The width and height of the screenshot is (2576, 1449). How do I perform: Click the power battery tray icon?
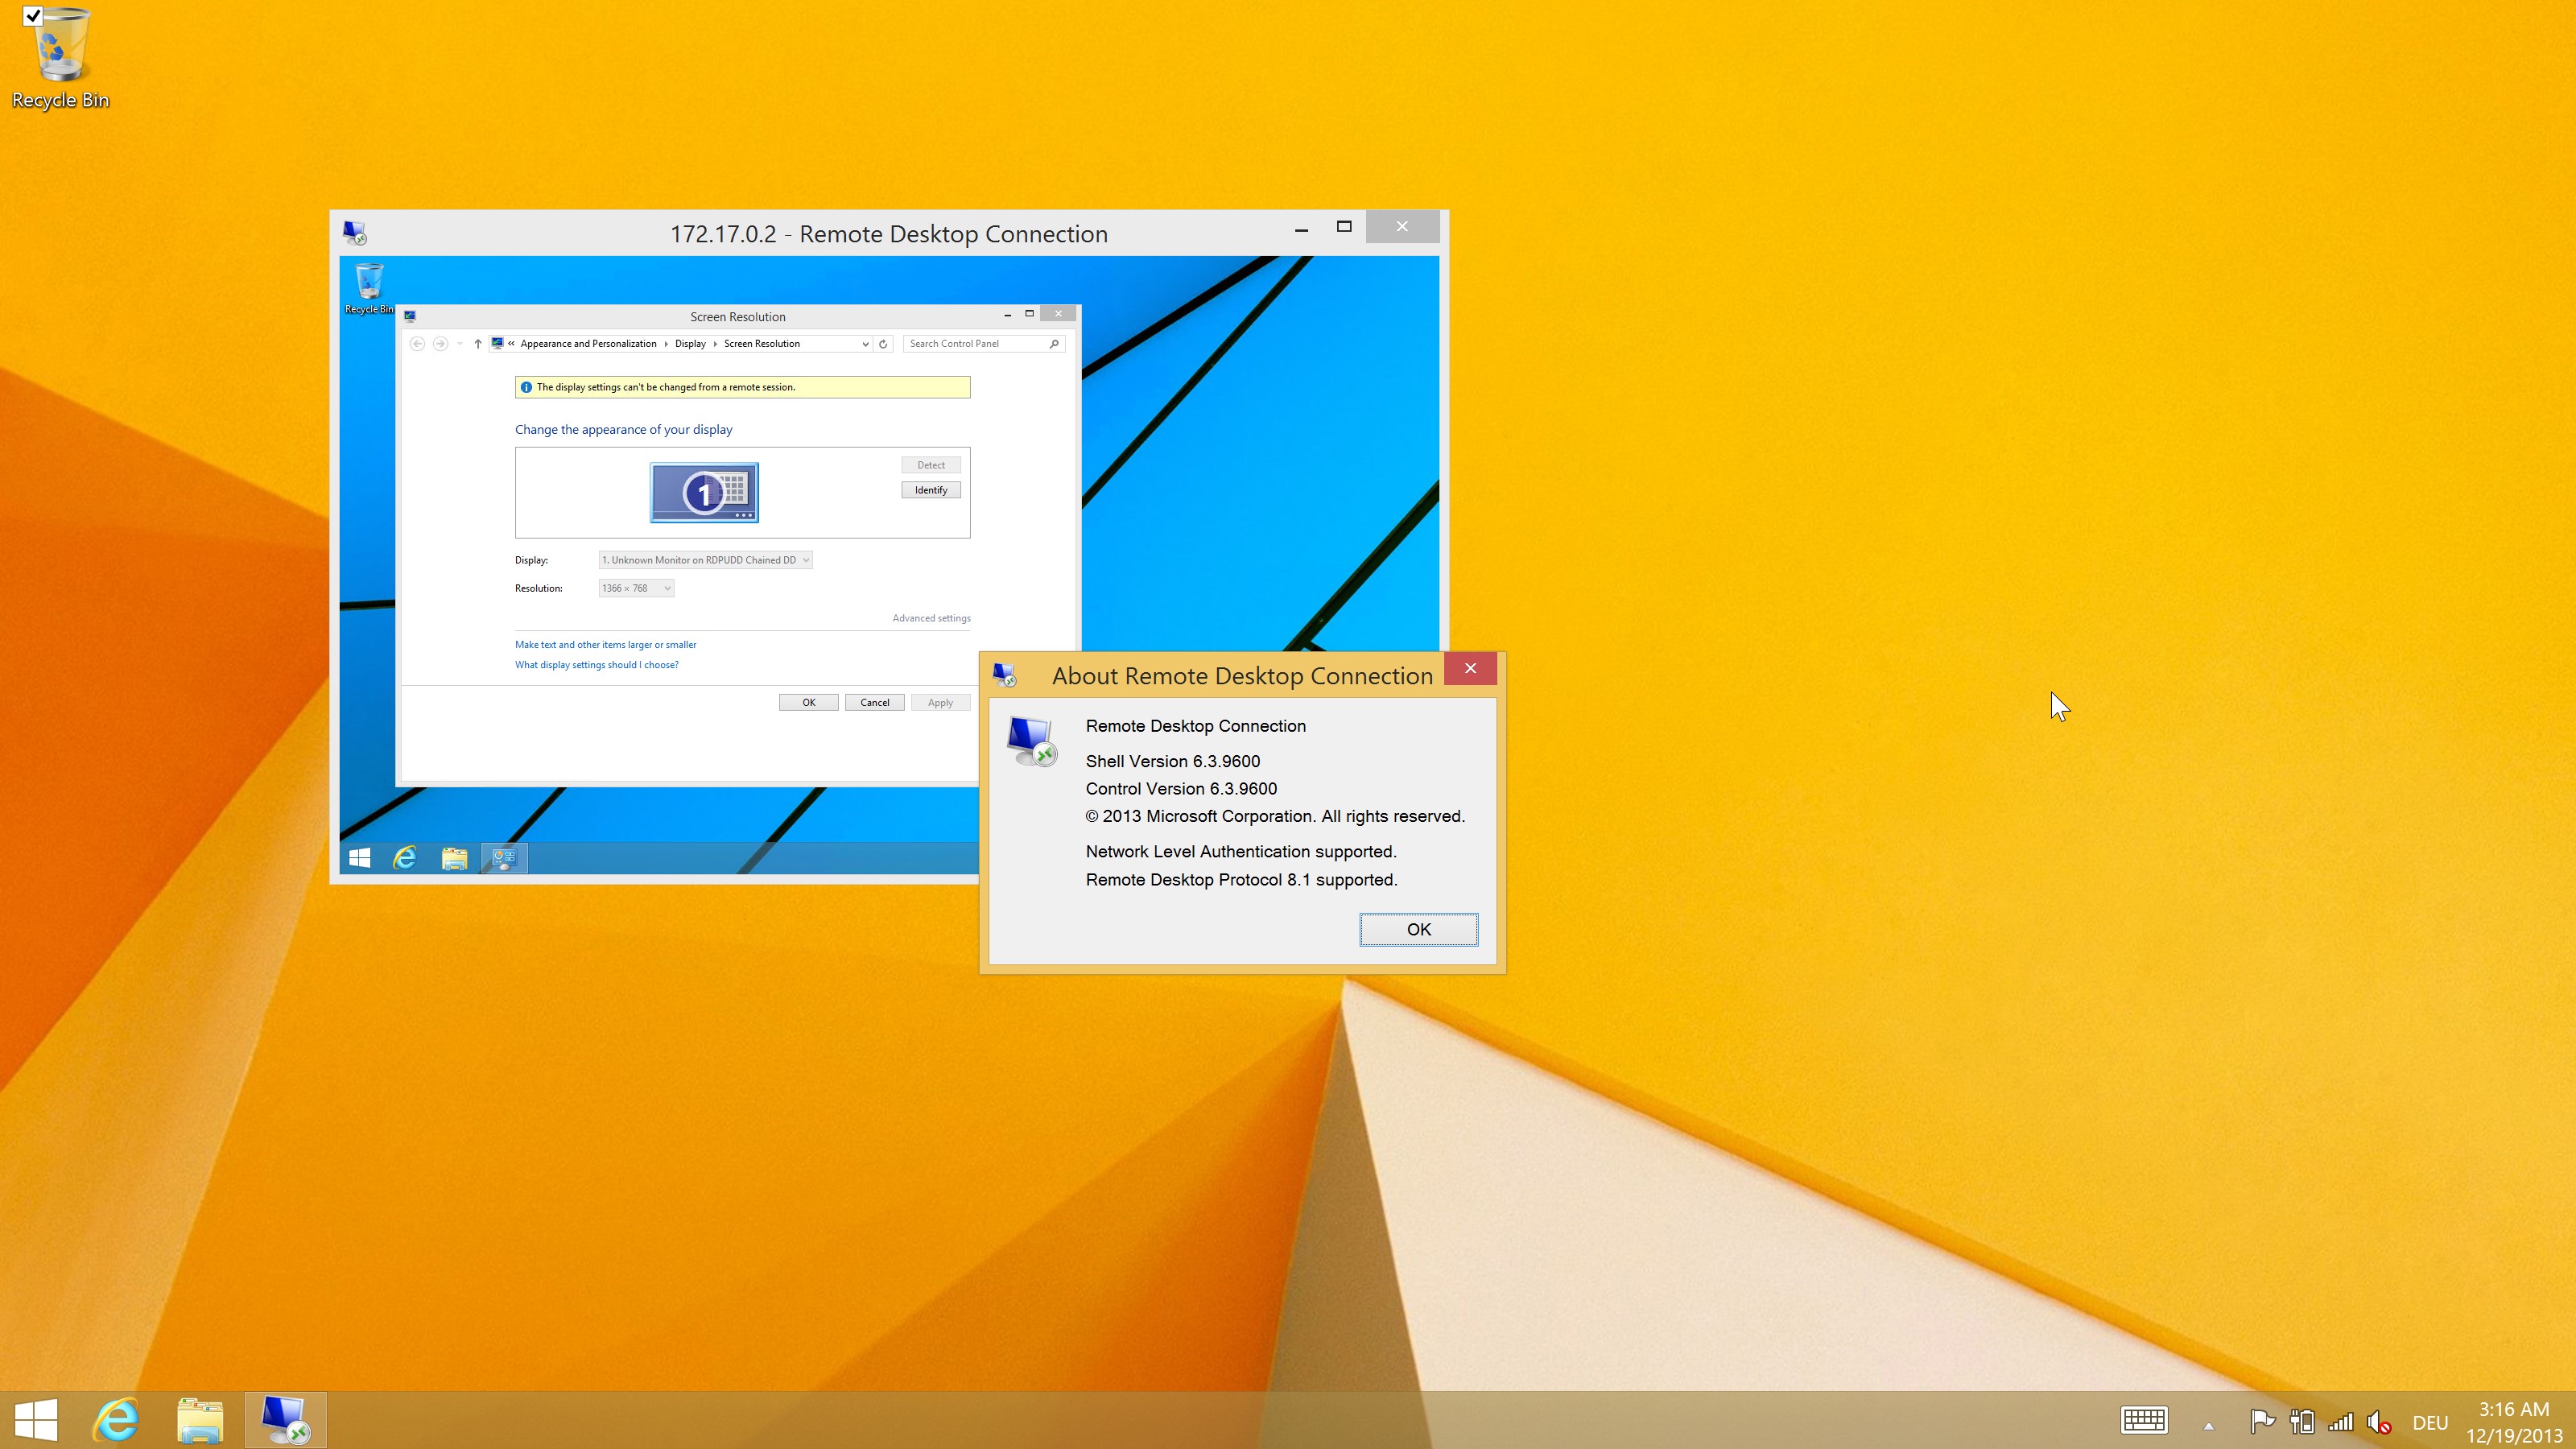(2302, 1421)
